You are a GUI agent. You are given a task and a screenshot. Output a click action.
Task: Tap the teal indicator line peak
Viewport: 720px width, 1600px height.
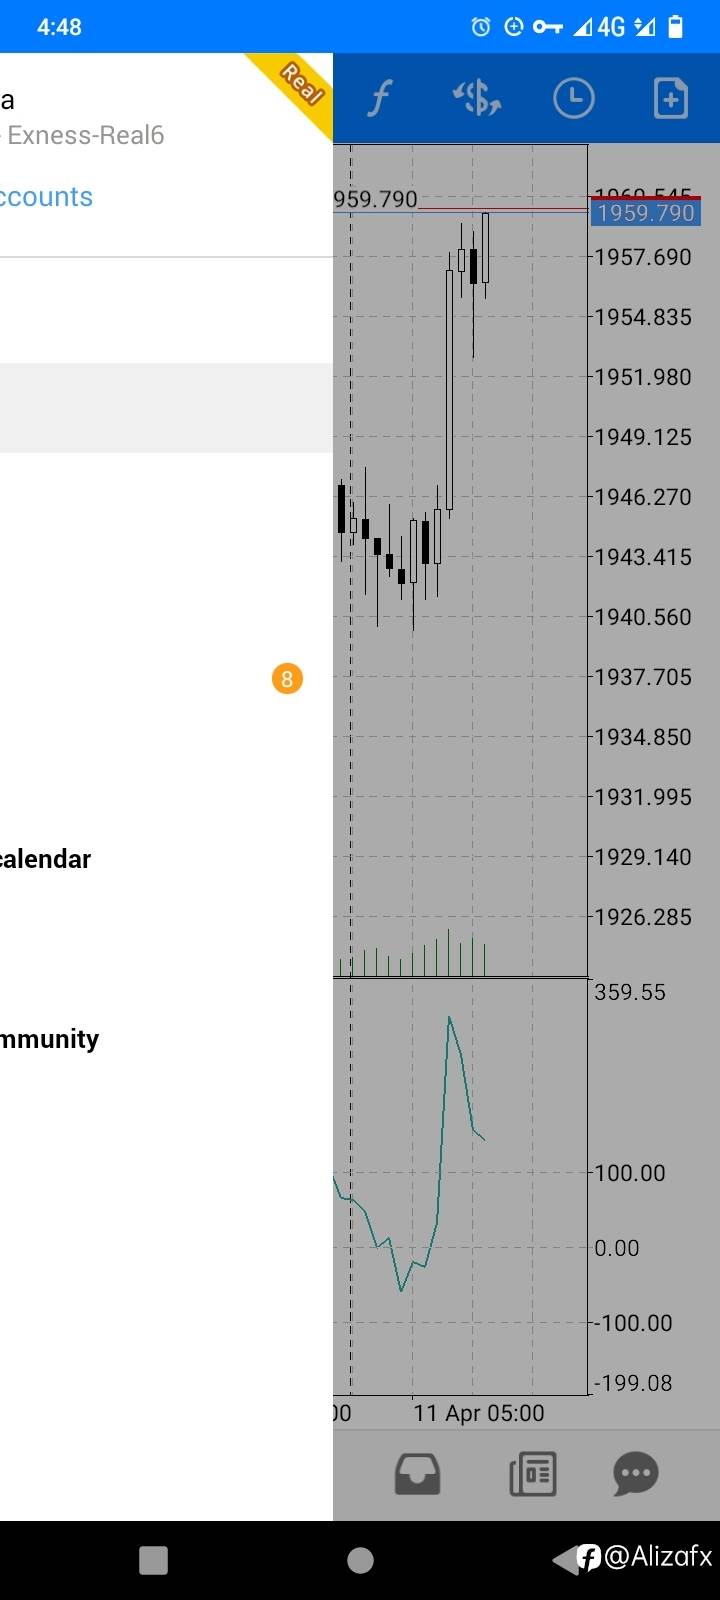pos(449,1018)
